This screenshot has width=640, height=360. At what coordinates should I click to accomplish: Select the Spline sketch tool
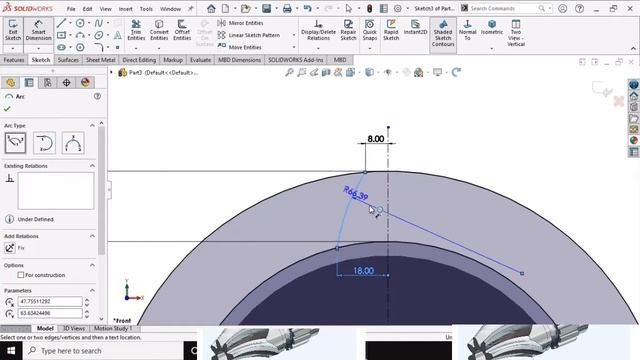tap(99, 23)
